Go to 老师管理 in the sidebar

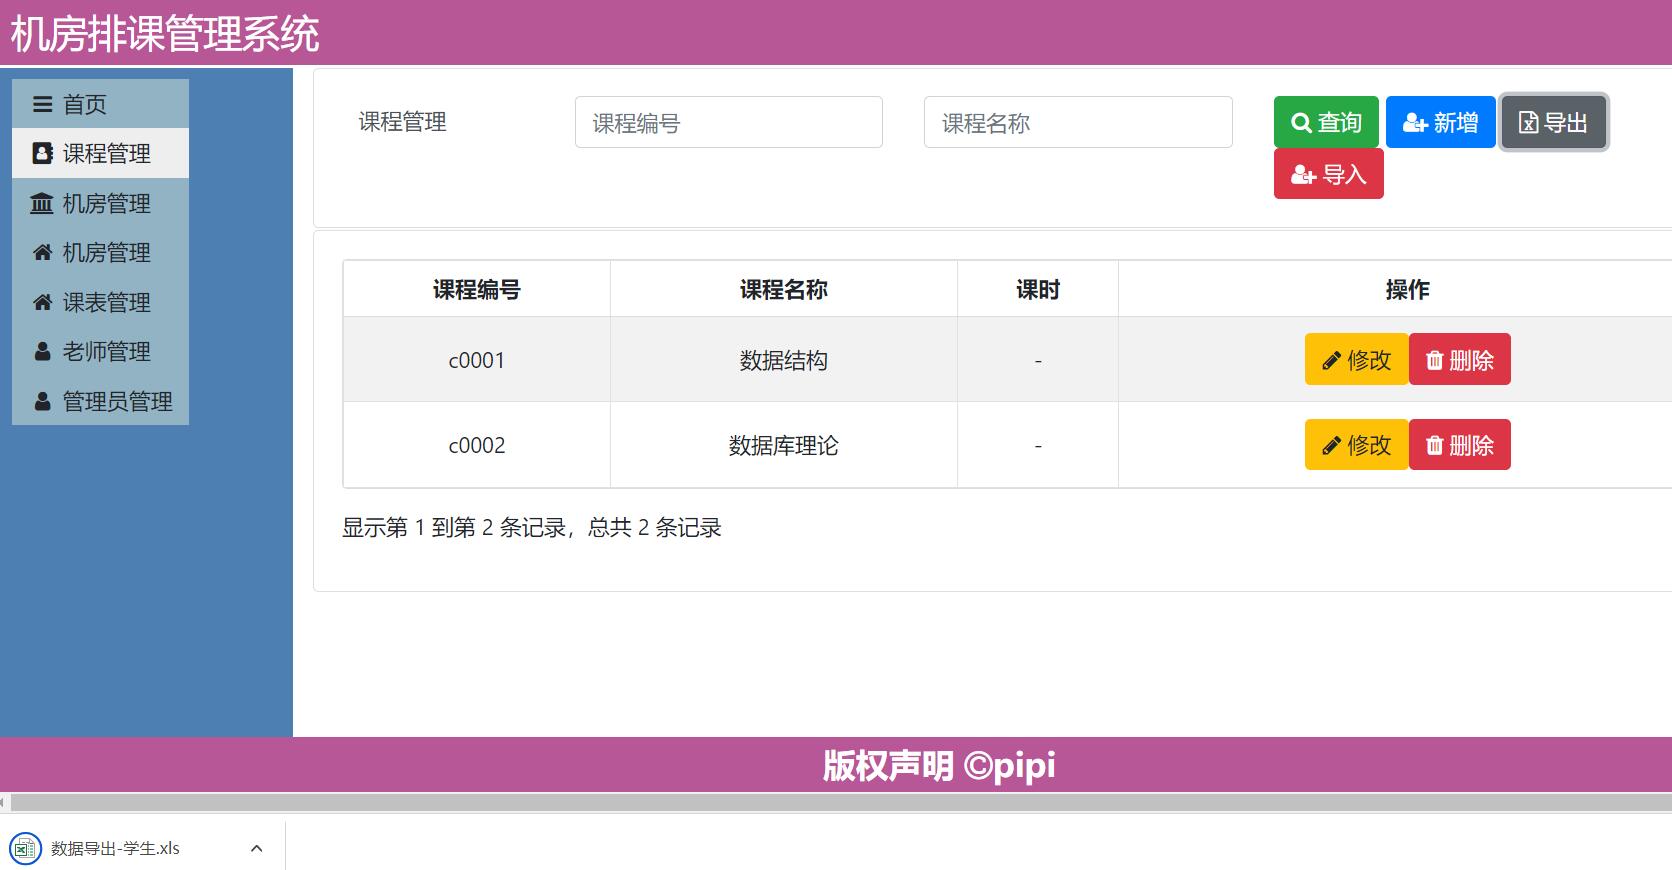100,351
